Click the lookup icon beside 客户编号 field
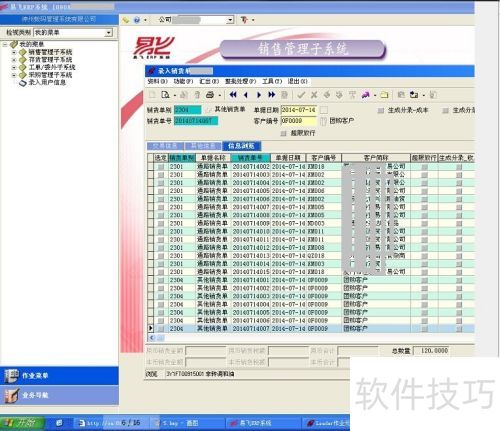Screen dimensions: 500x431 click(x=323, y=121)
